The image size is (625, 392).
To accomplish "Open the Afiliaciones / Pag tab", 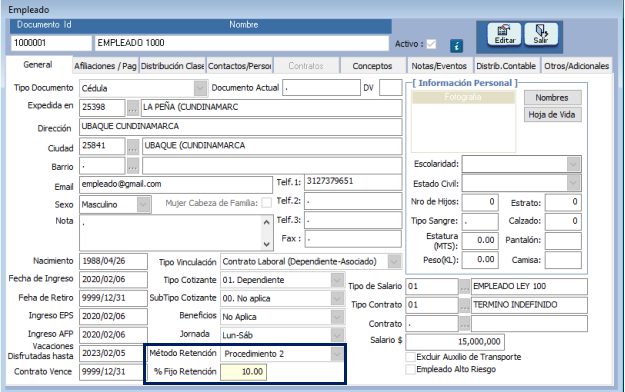I will click(105, 66).
